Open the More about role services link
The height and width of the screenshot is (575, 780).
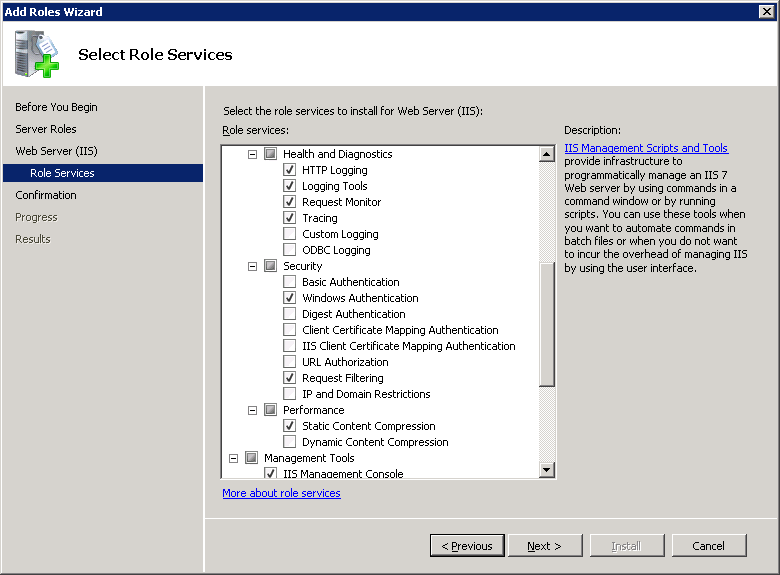point(281,493)
